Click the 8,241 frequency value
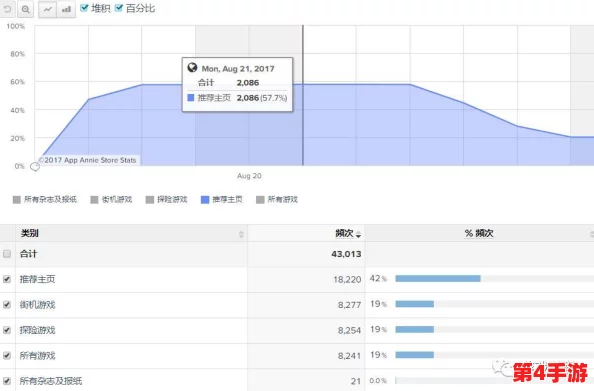 349,356
